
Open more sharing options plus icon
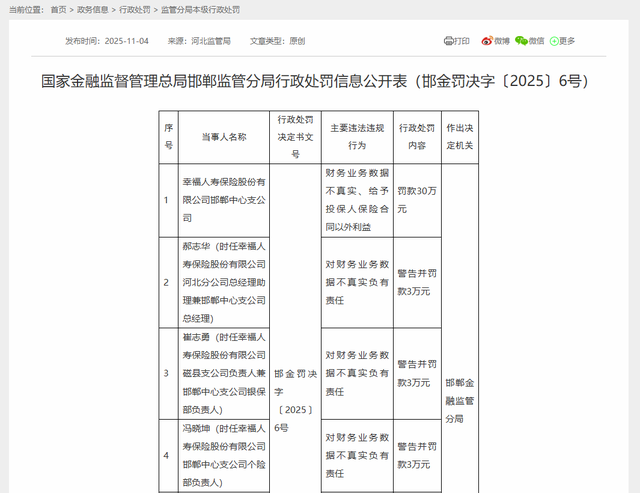[554, 41]
